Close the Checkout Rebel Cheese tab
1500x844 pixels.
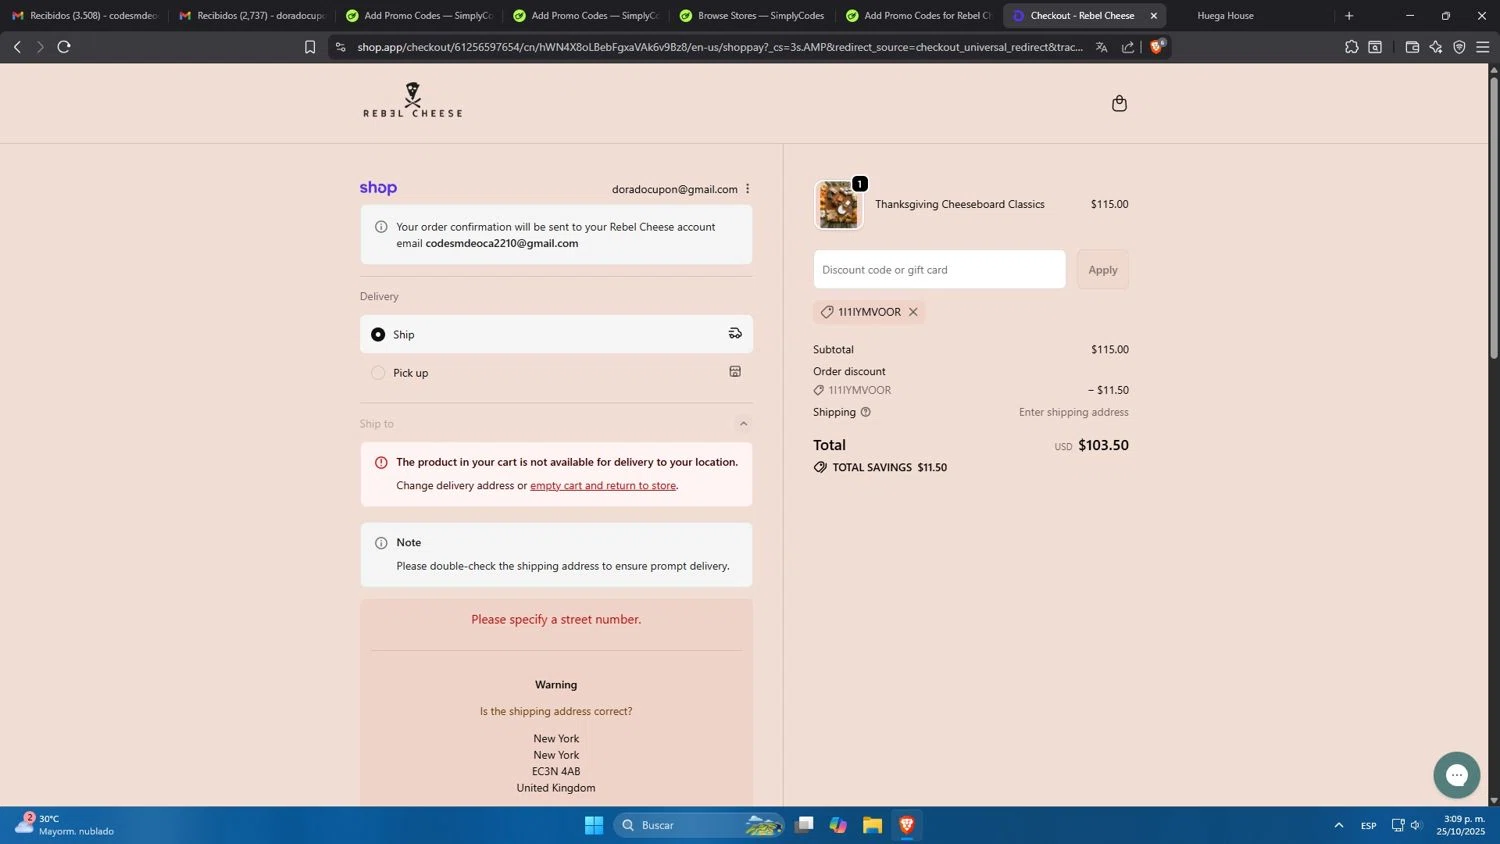pyautogui.click(x=1153, y=16)
